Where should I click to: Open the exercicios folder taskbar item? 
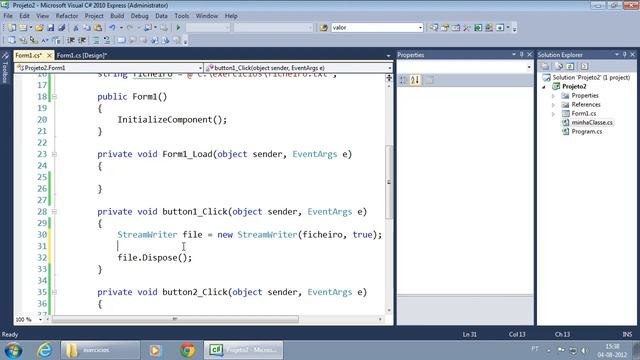pyautogui.click(x=100, y=350)
